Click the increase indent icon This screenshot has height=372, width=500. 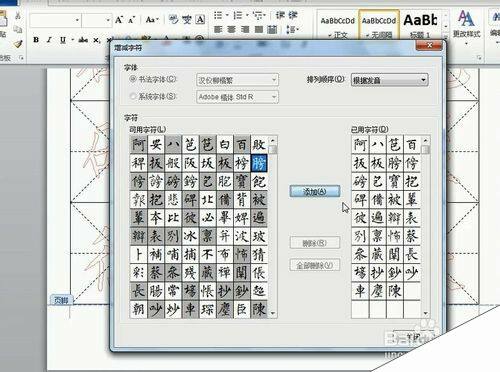coord(293,15)
